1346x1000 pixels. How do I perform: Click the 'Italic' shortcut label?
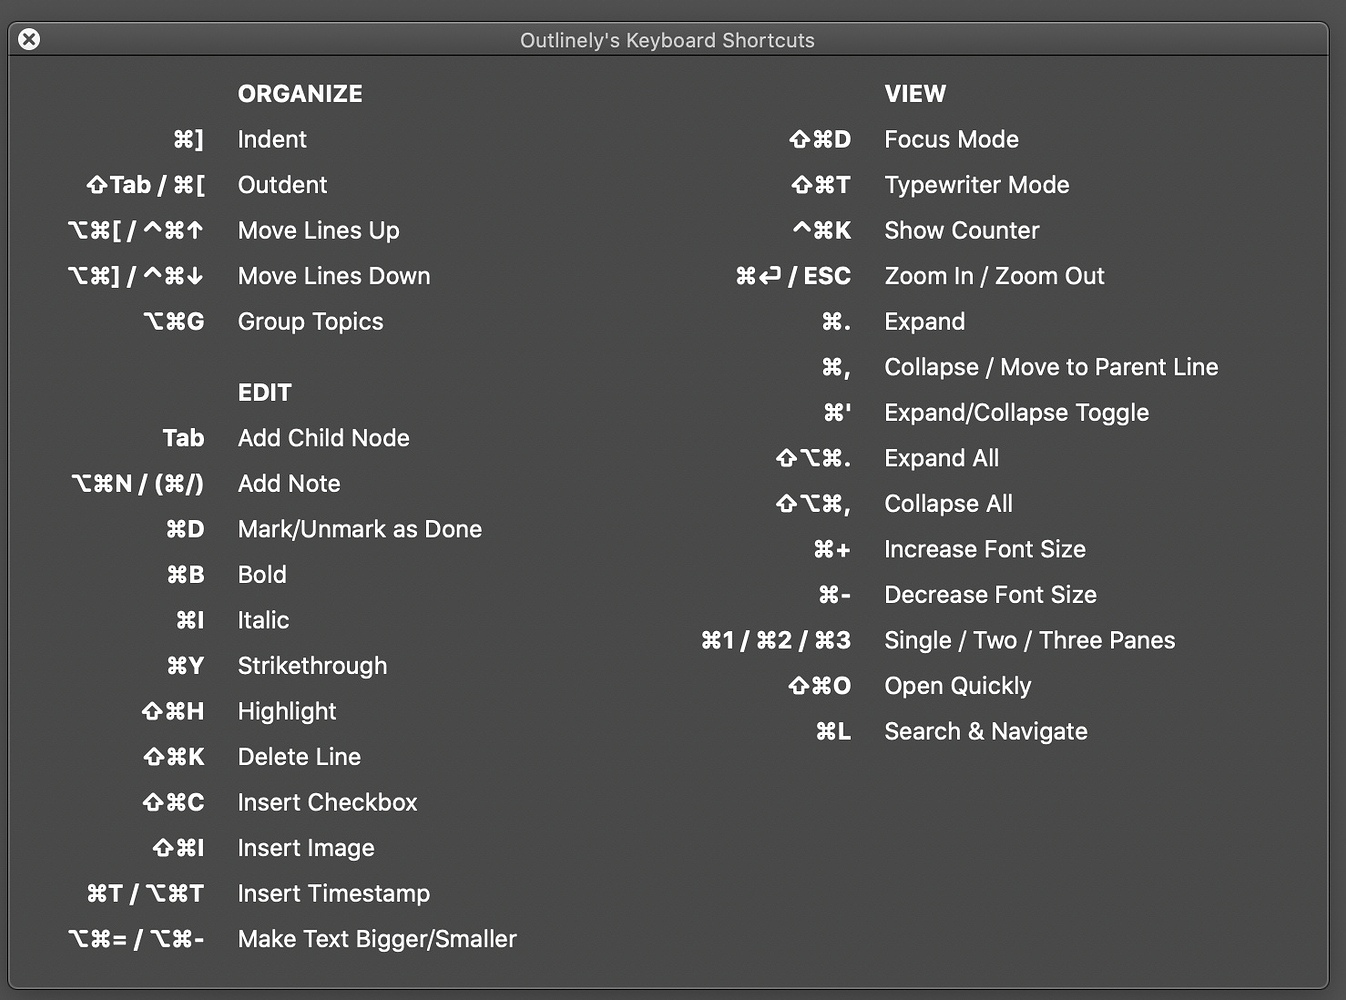pyautogui.click(x=263, y=620)
